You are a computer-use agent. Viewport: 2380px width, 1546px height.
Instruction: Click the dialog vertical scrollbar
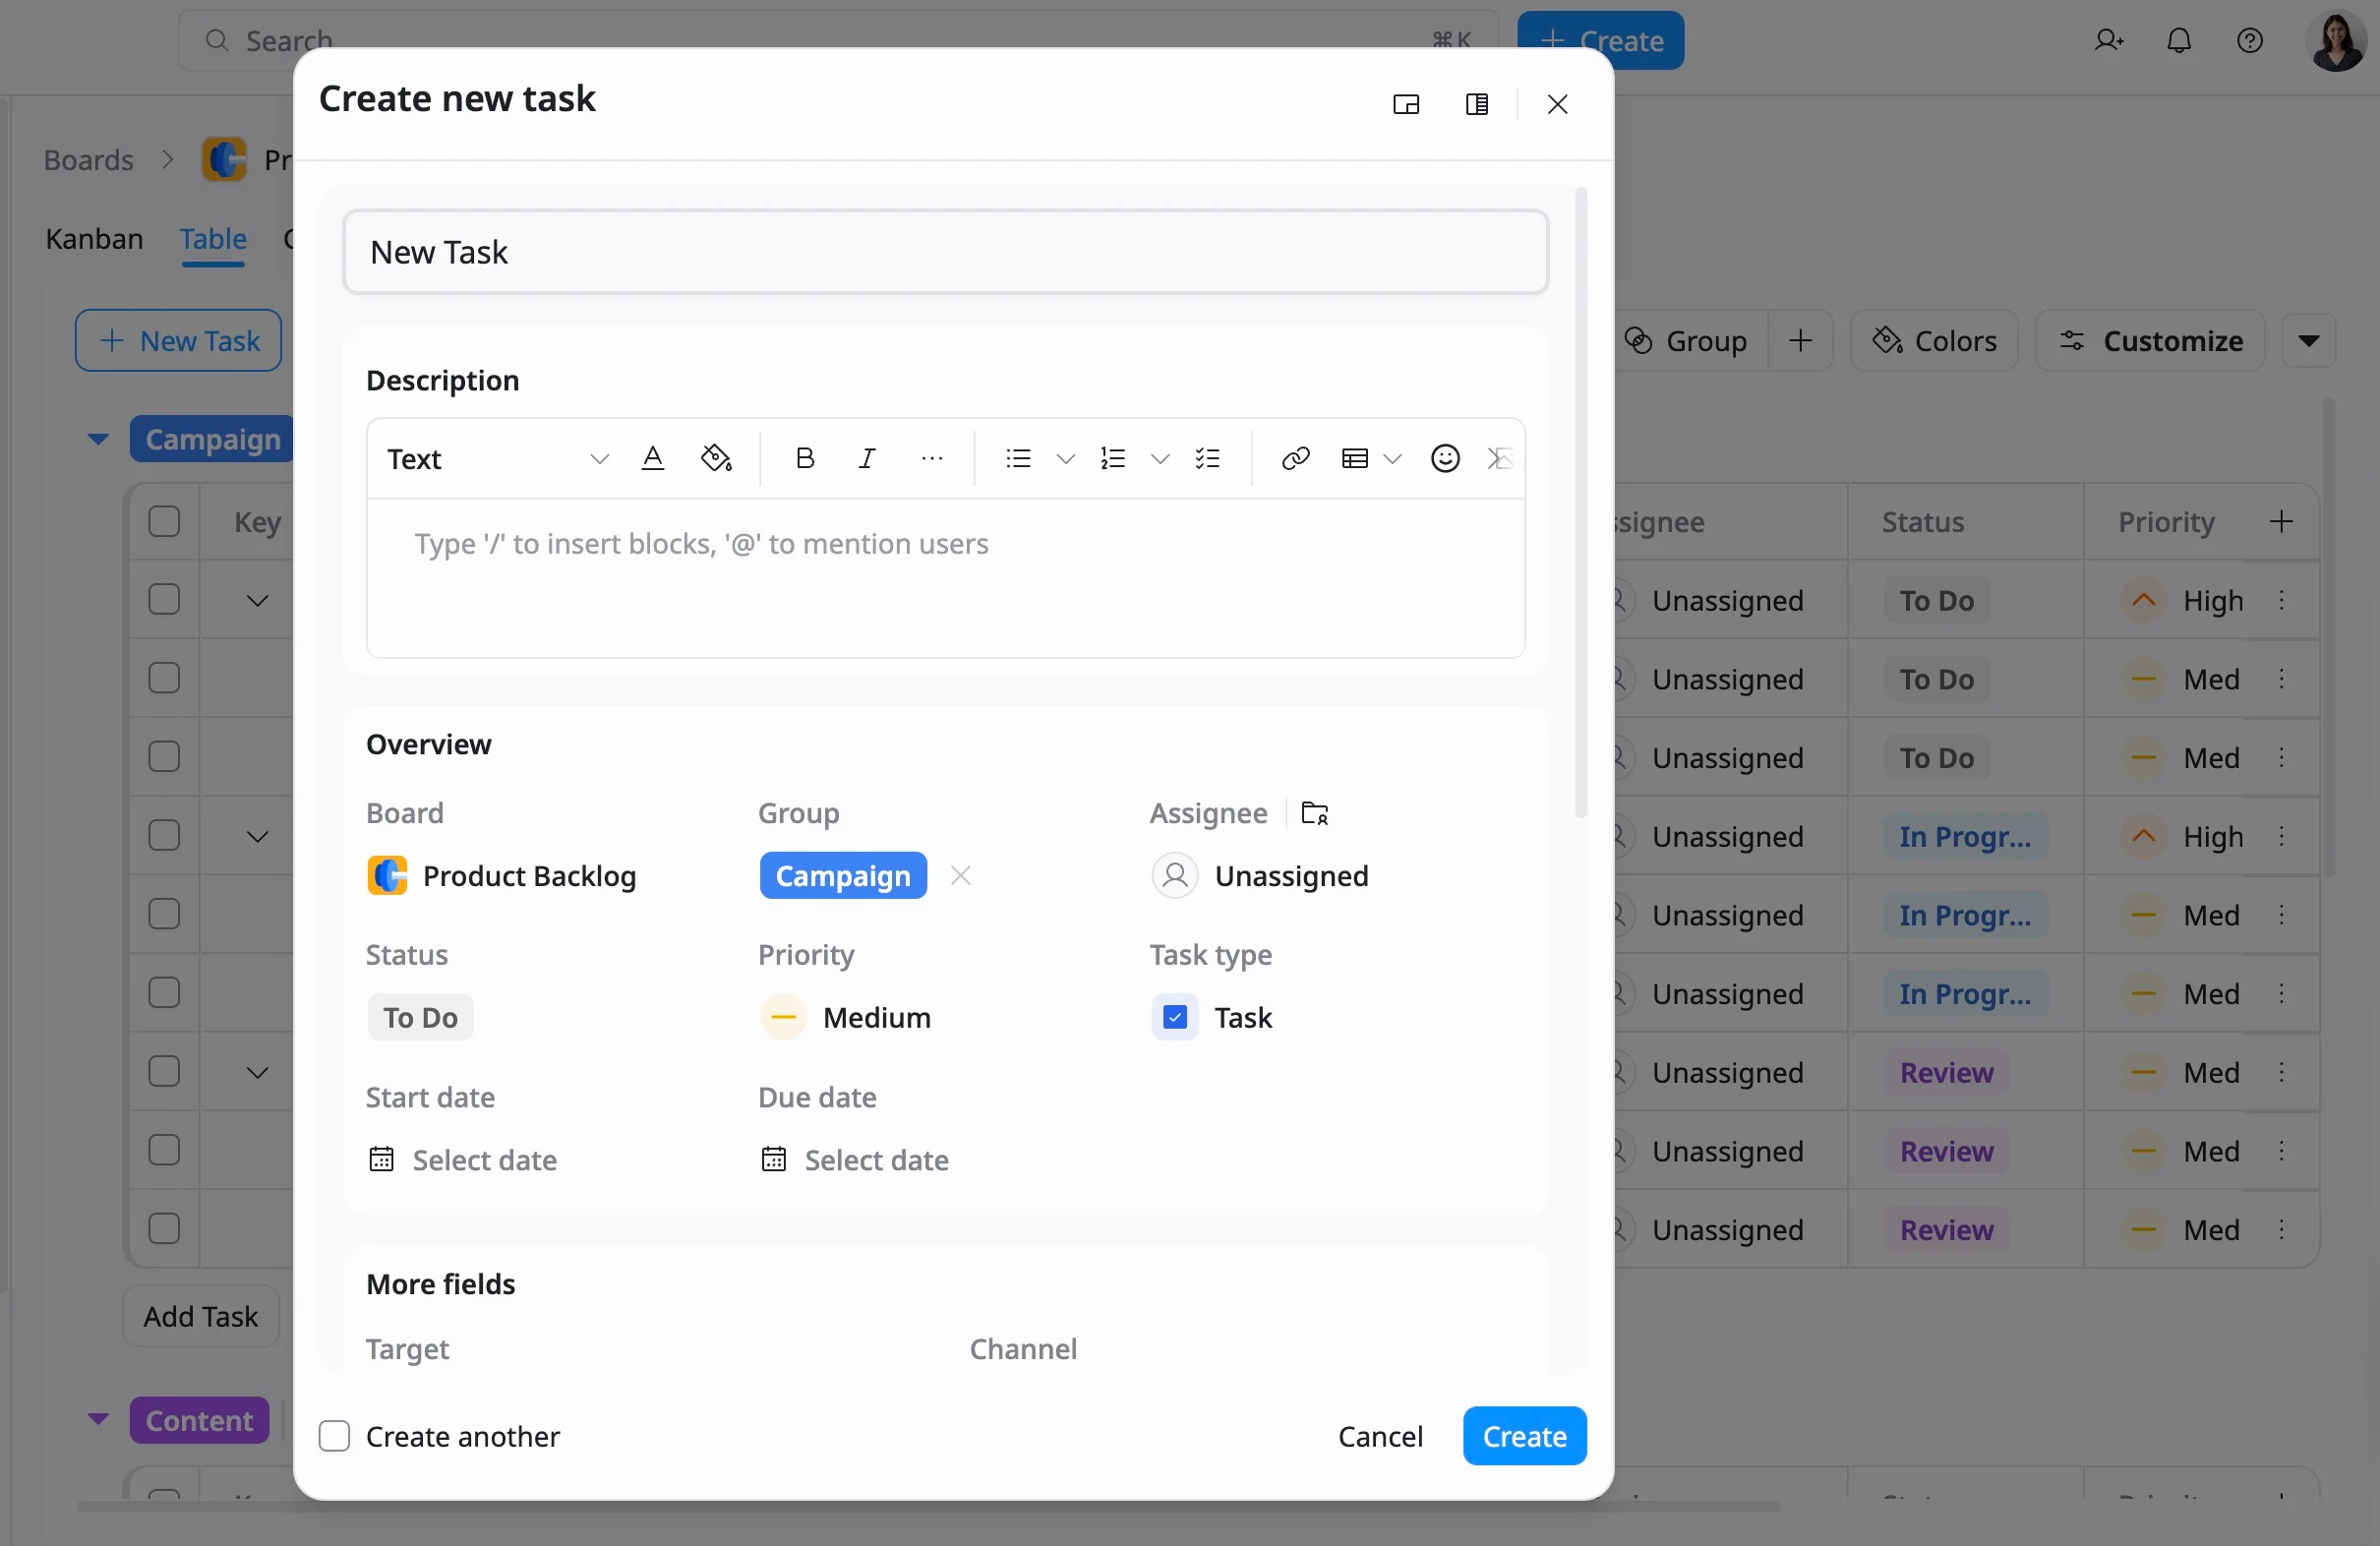pos(1580,503)
